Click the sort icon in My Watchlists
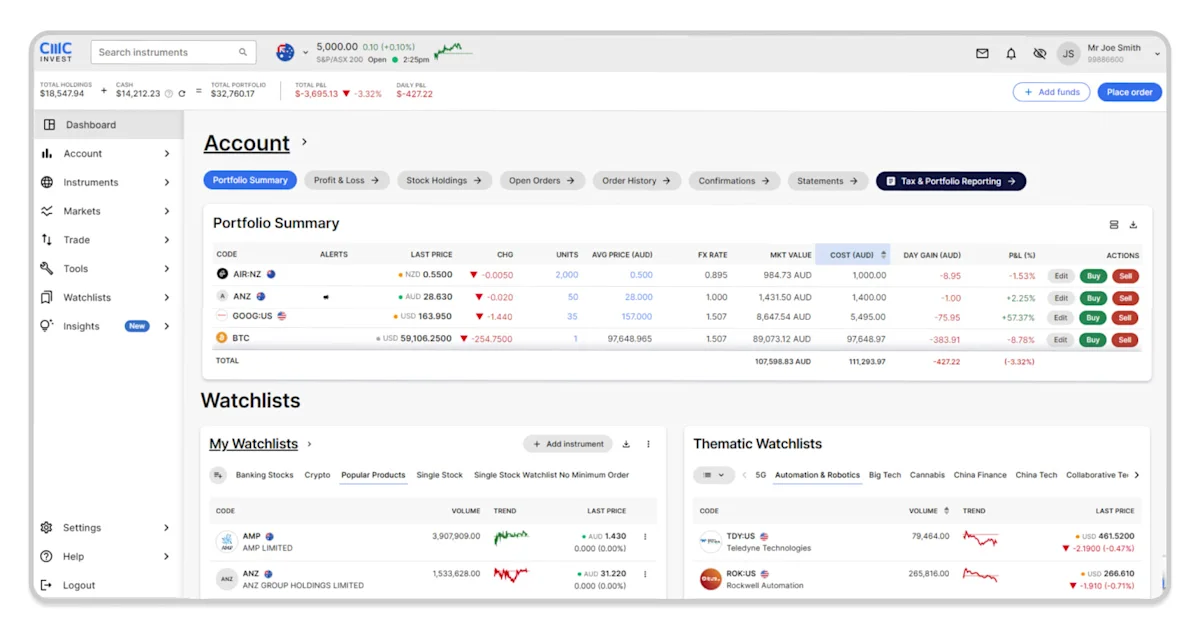The height and width of the screenshot is (634, 1200). (x=219, y=475)
